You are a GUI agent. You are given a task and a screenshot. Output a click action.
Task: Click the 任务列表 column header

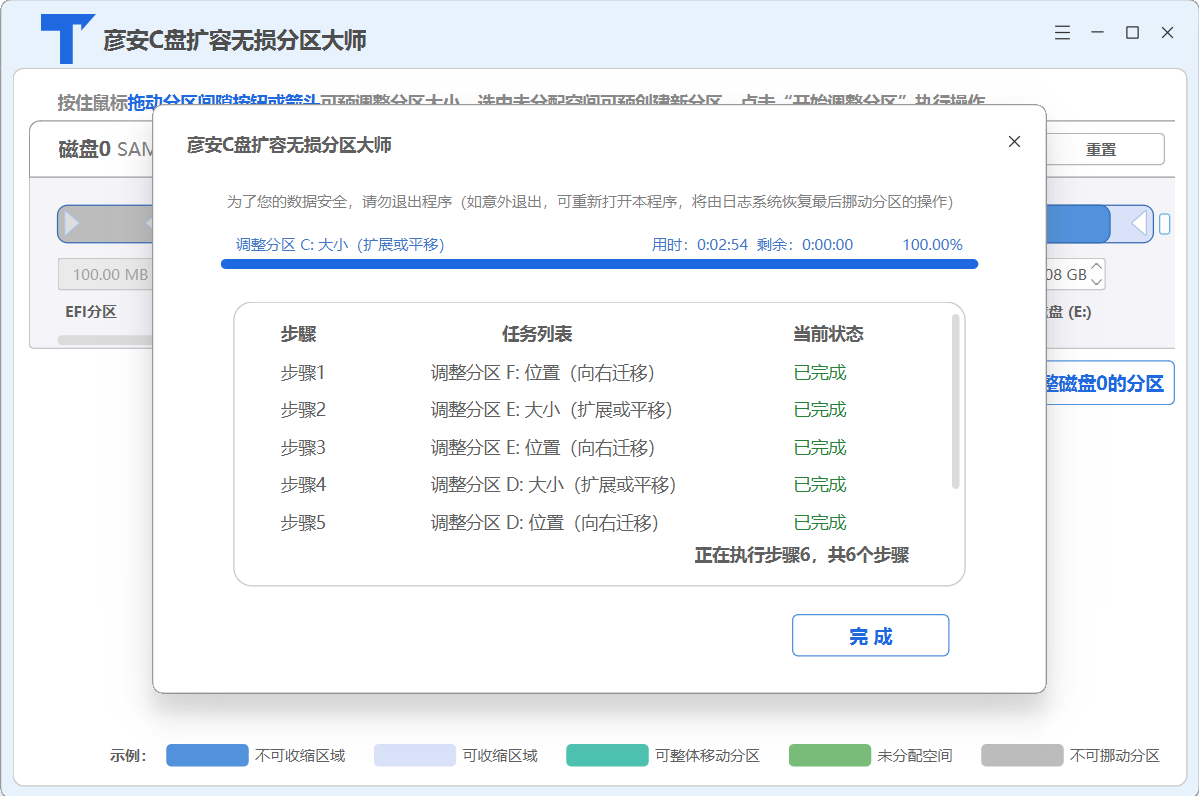[x=537, y=334]
